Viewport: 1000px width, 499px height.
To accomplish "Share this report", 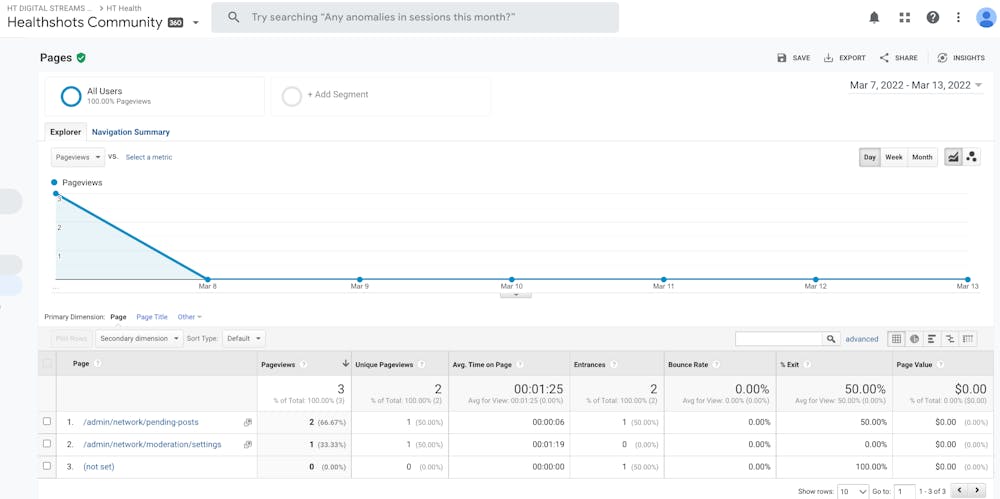I will (898, 58).
